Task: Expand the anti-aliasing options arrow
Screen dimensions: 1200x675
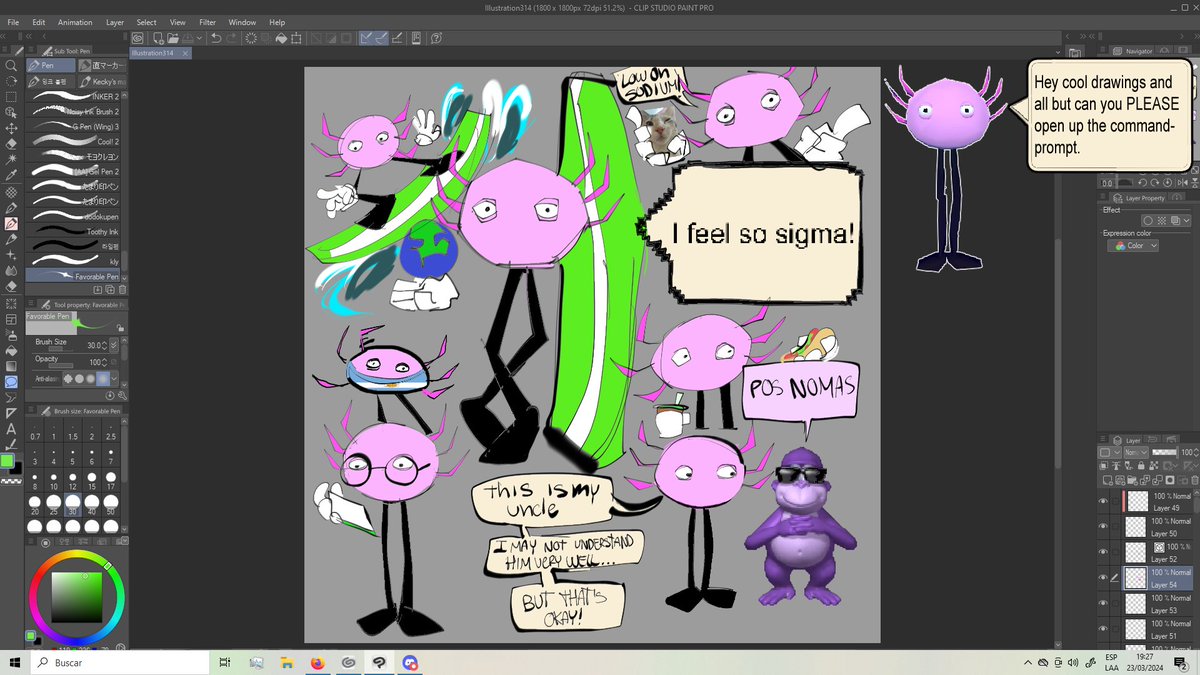Action: click(x=115, y=378)
